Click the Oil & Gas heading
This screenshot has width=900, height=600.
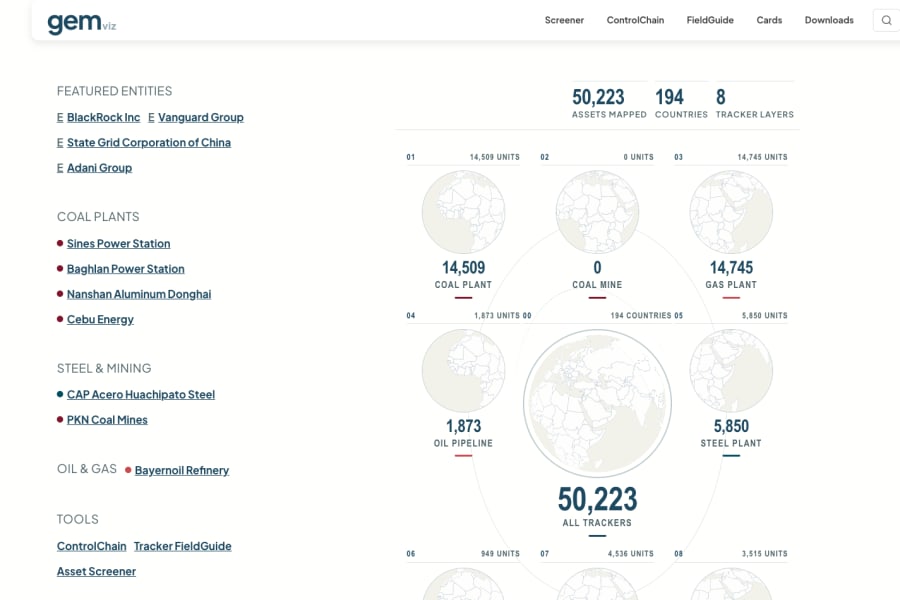click(x=87, y=469)
